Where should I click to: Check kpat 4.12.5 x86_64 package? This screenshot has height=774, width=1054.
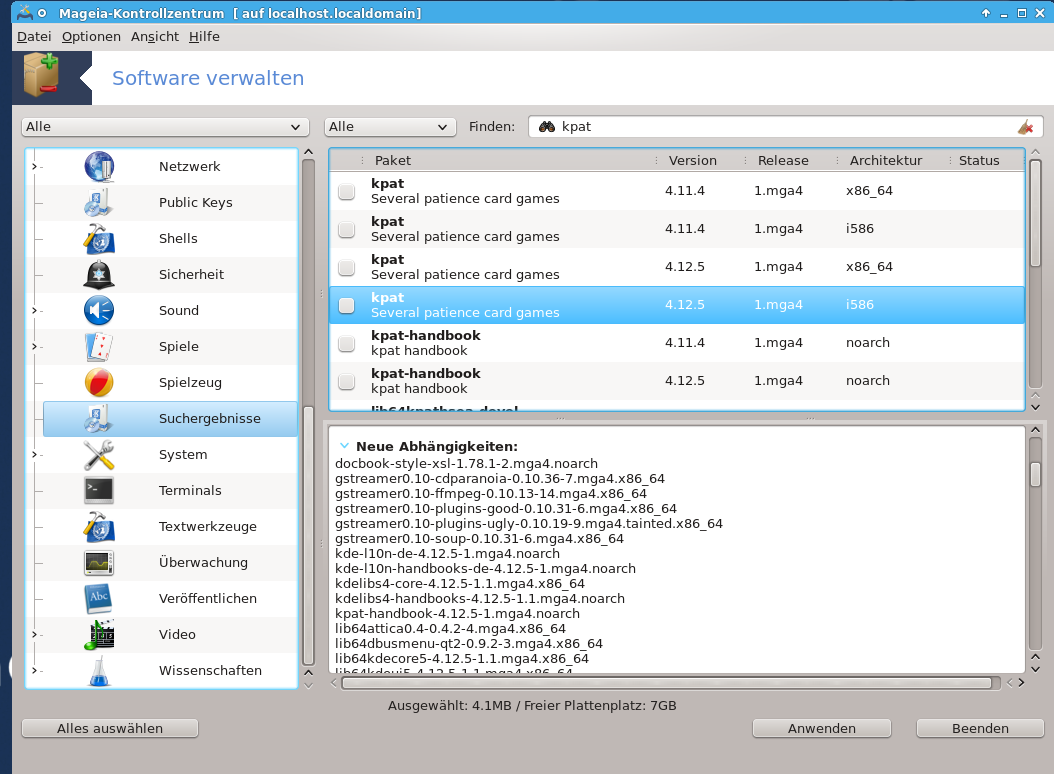tap(346, 268)
